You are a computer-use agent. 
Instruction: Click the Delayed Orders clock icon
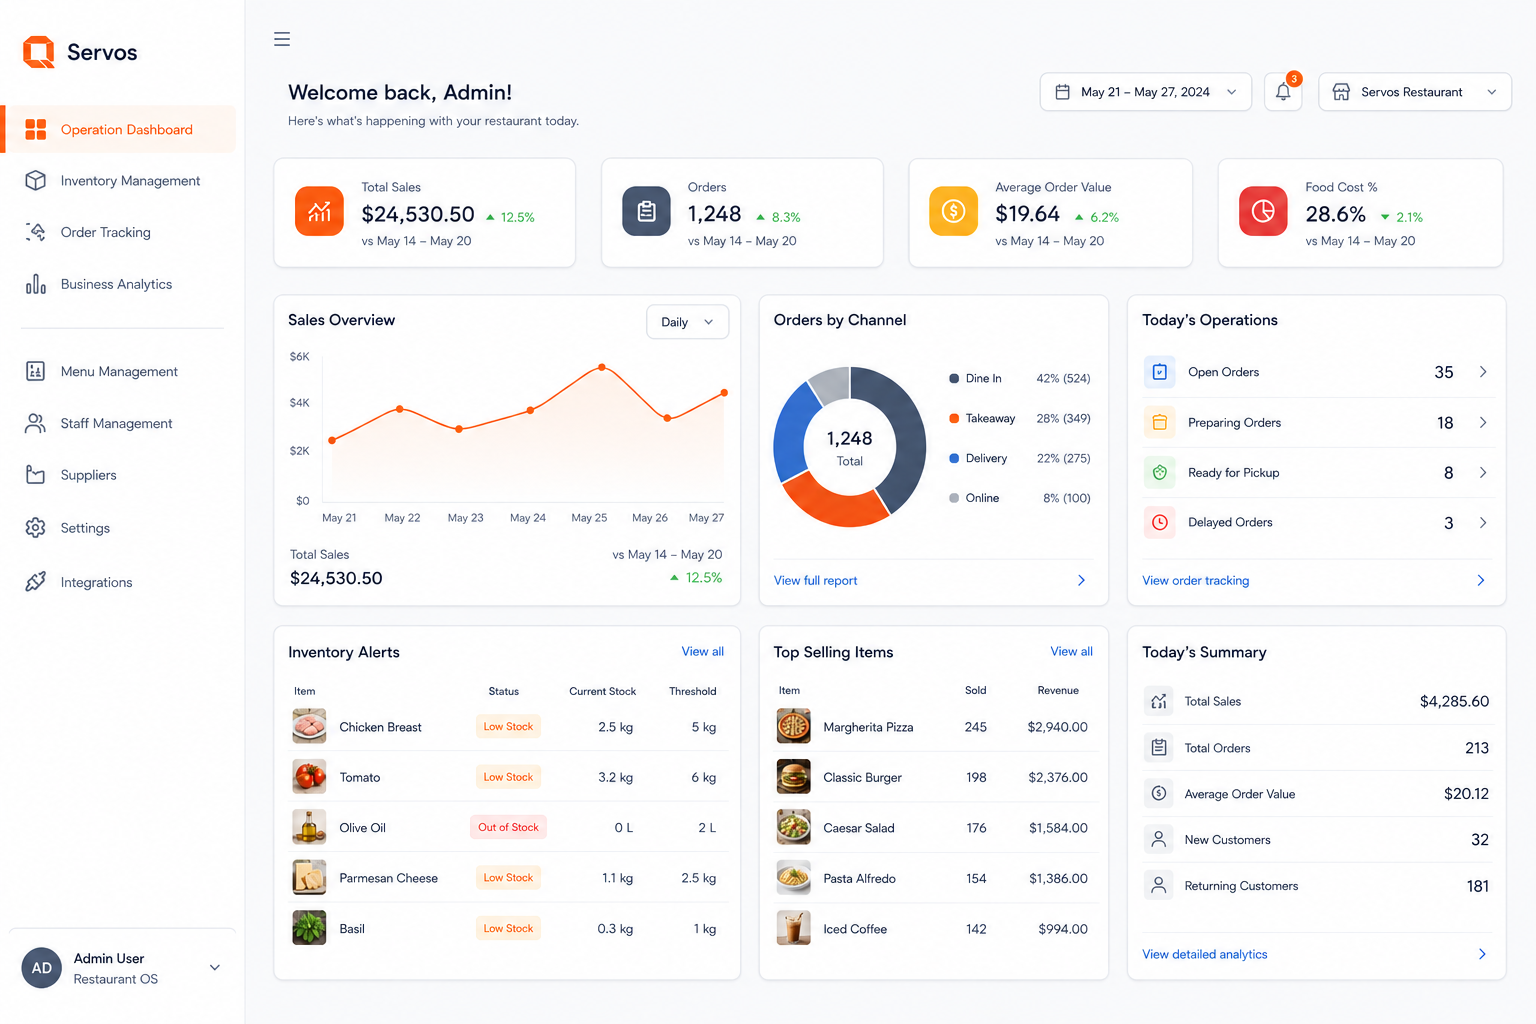coord(1160,523)
